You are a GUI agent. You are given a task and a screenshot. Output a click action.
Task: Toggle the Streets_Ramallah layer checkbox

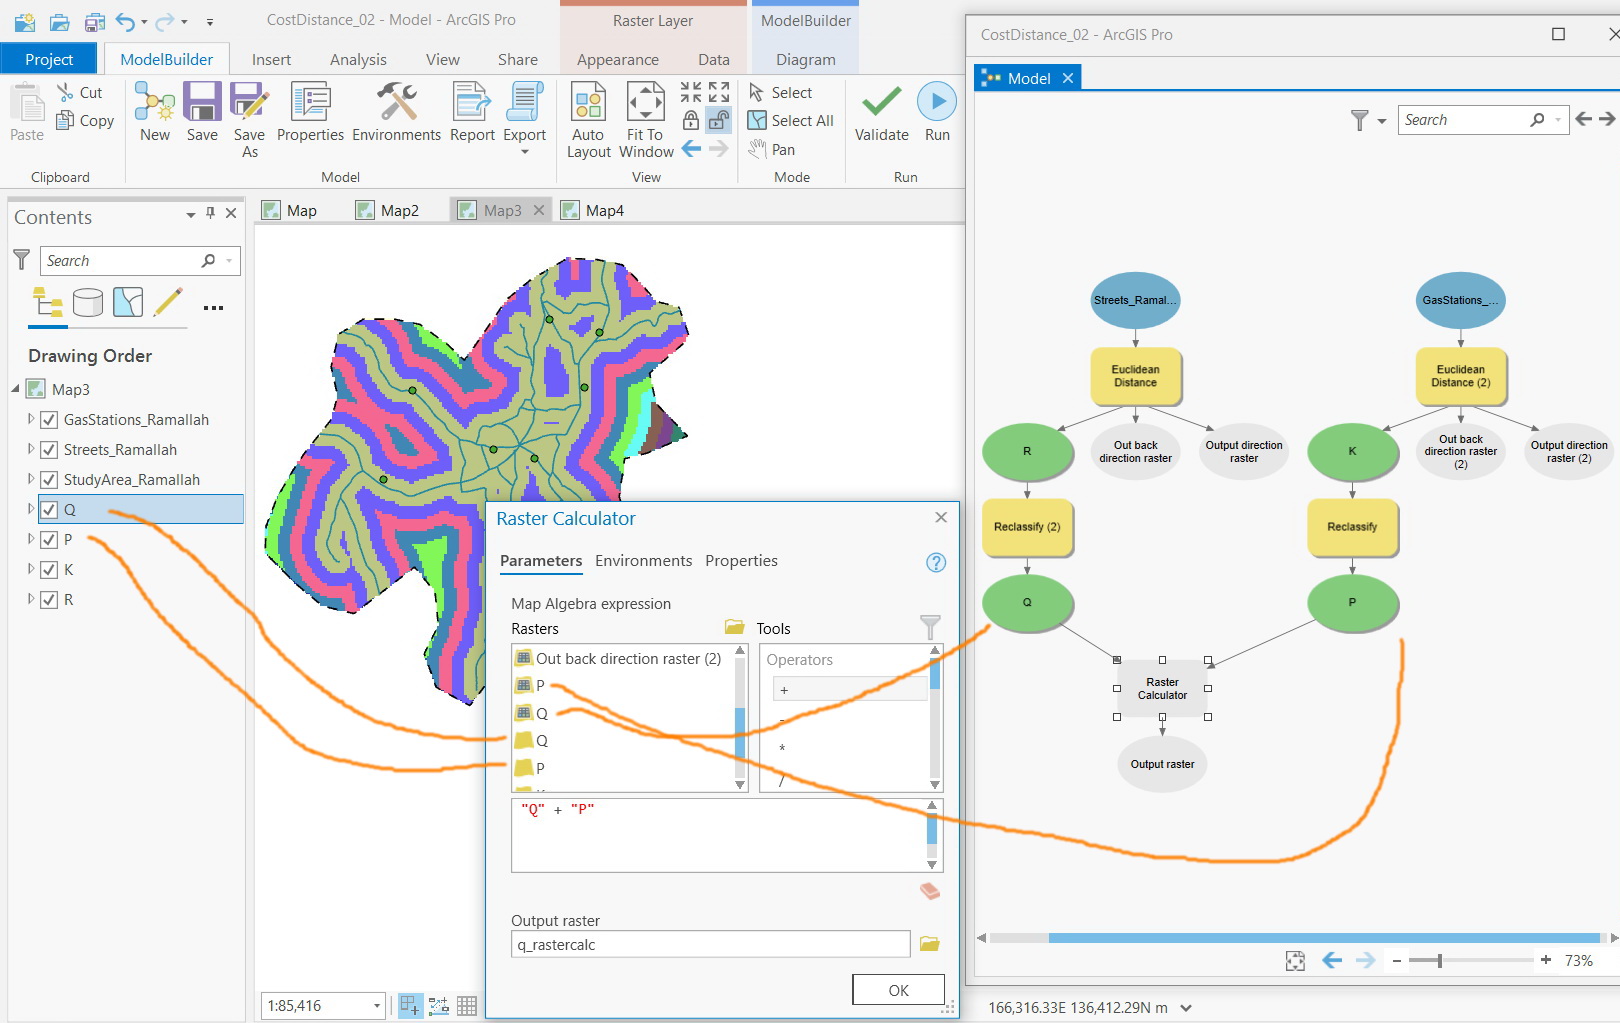pyautogui.click(x=48, y=449)
